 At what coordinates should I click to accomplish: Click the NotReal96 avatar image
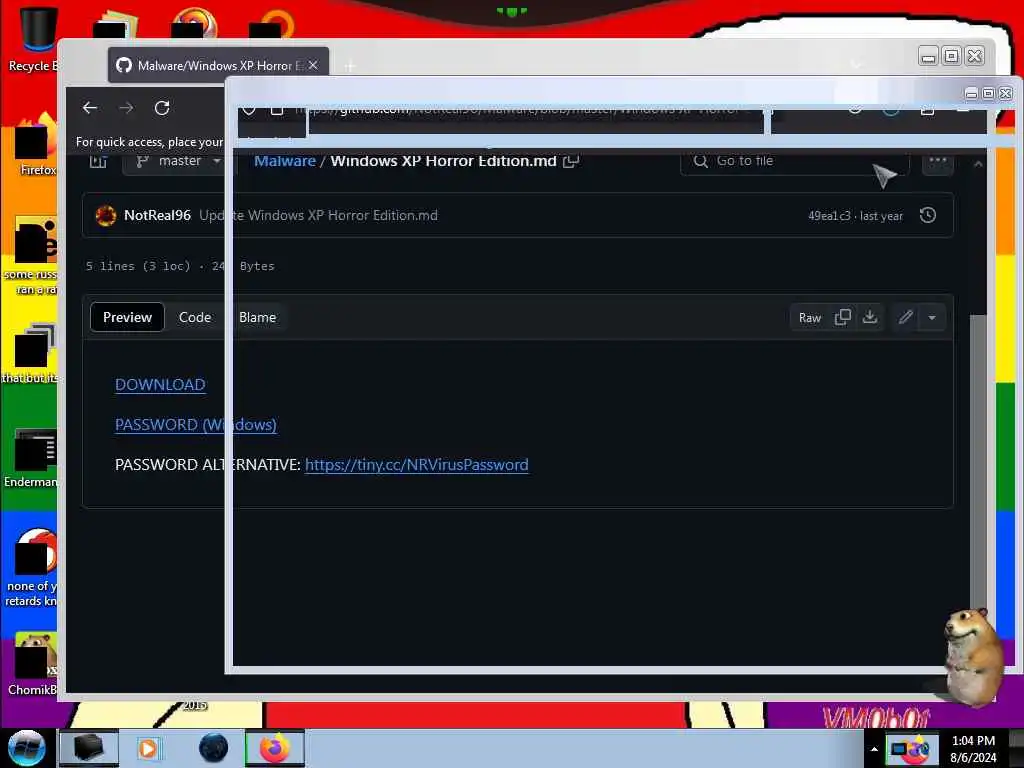[x=106, y=216]
